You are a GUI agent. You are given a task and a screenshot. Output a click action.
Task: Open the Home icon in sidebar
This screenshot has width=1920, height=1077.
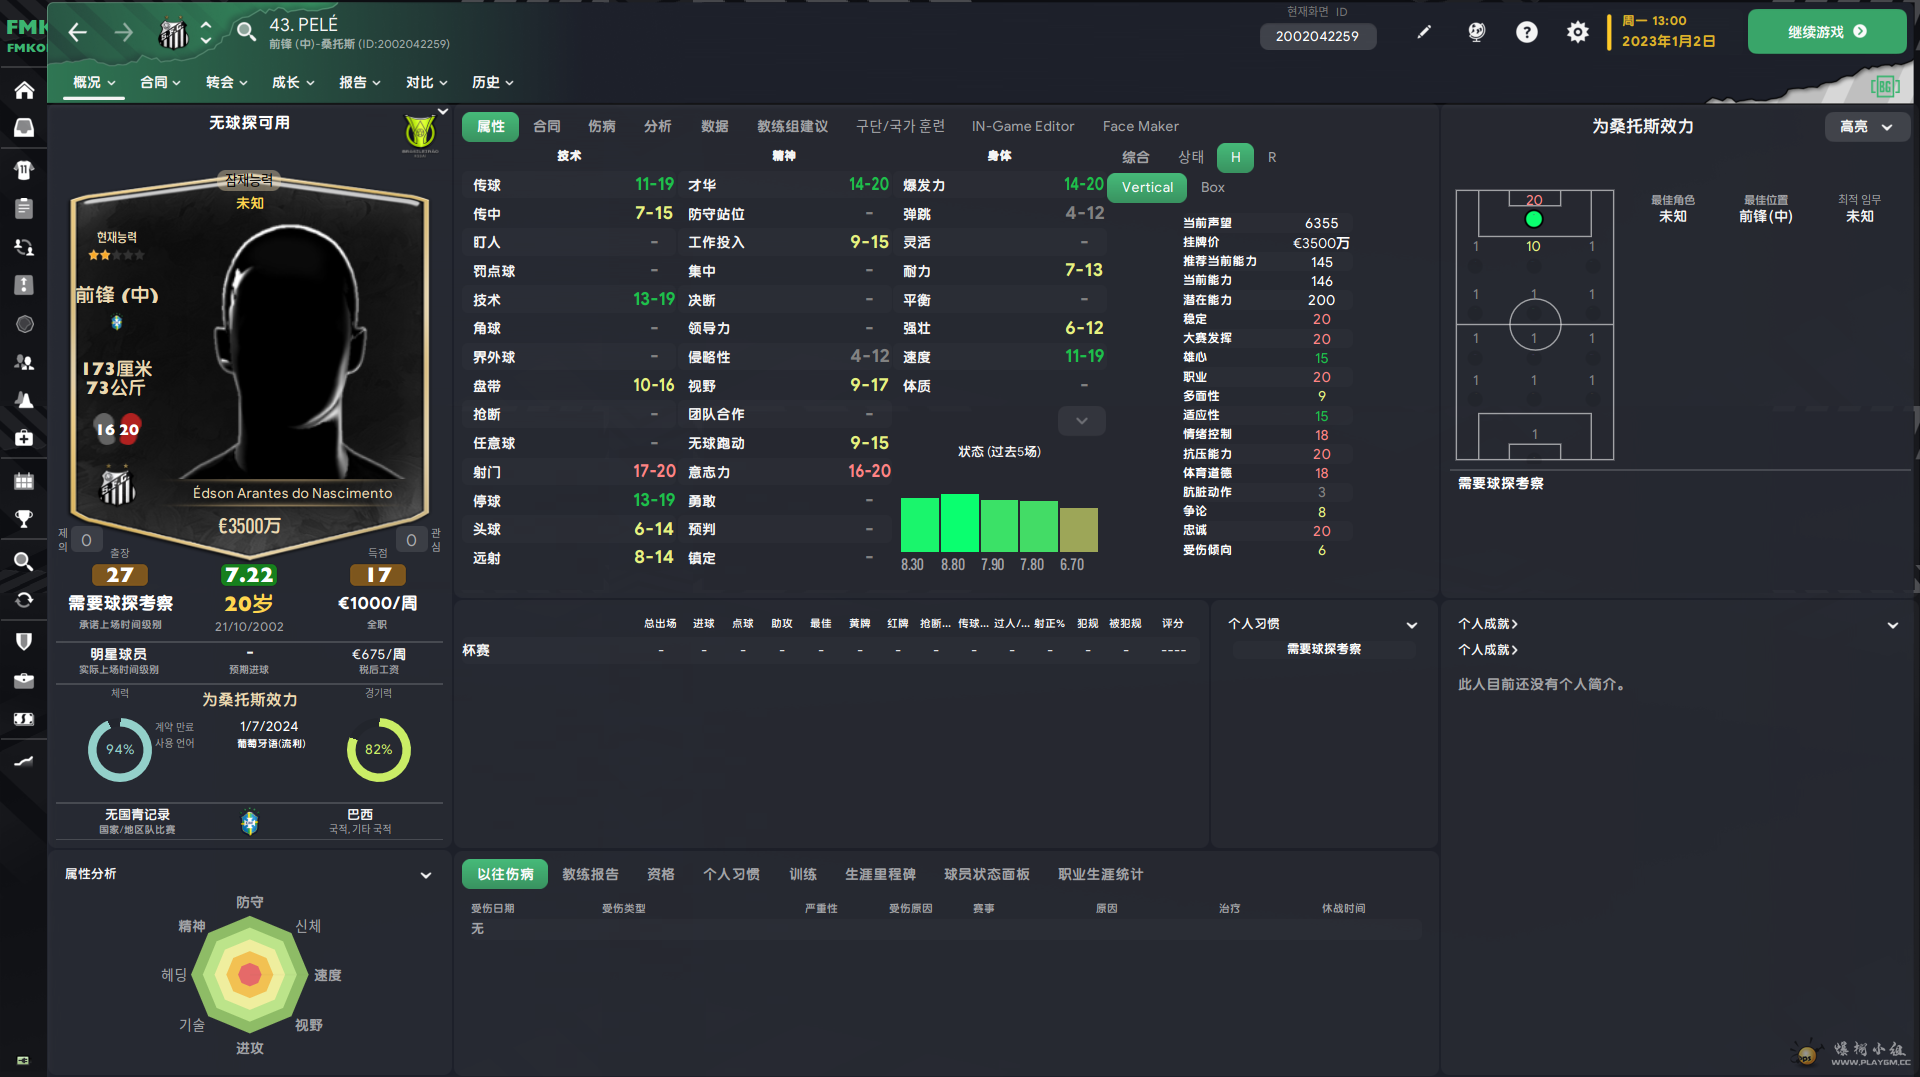coord(24,90)
